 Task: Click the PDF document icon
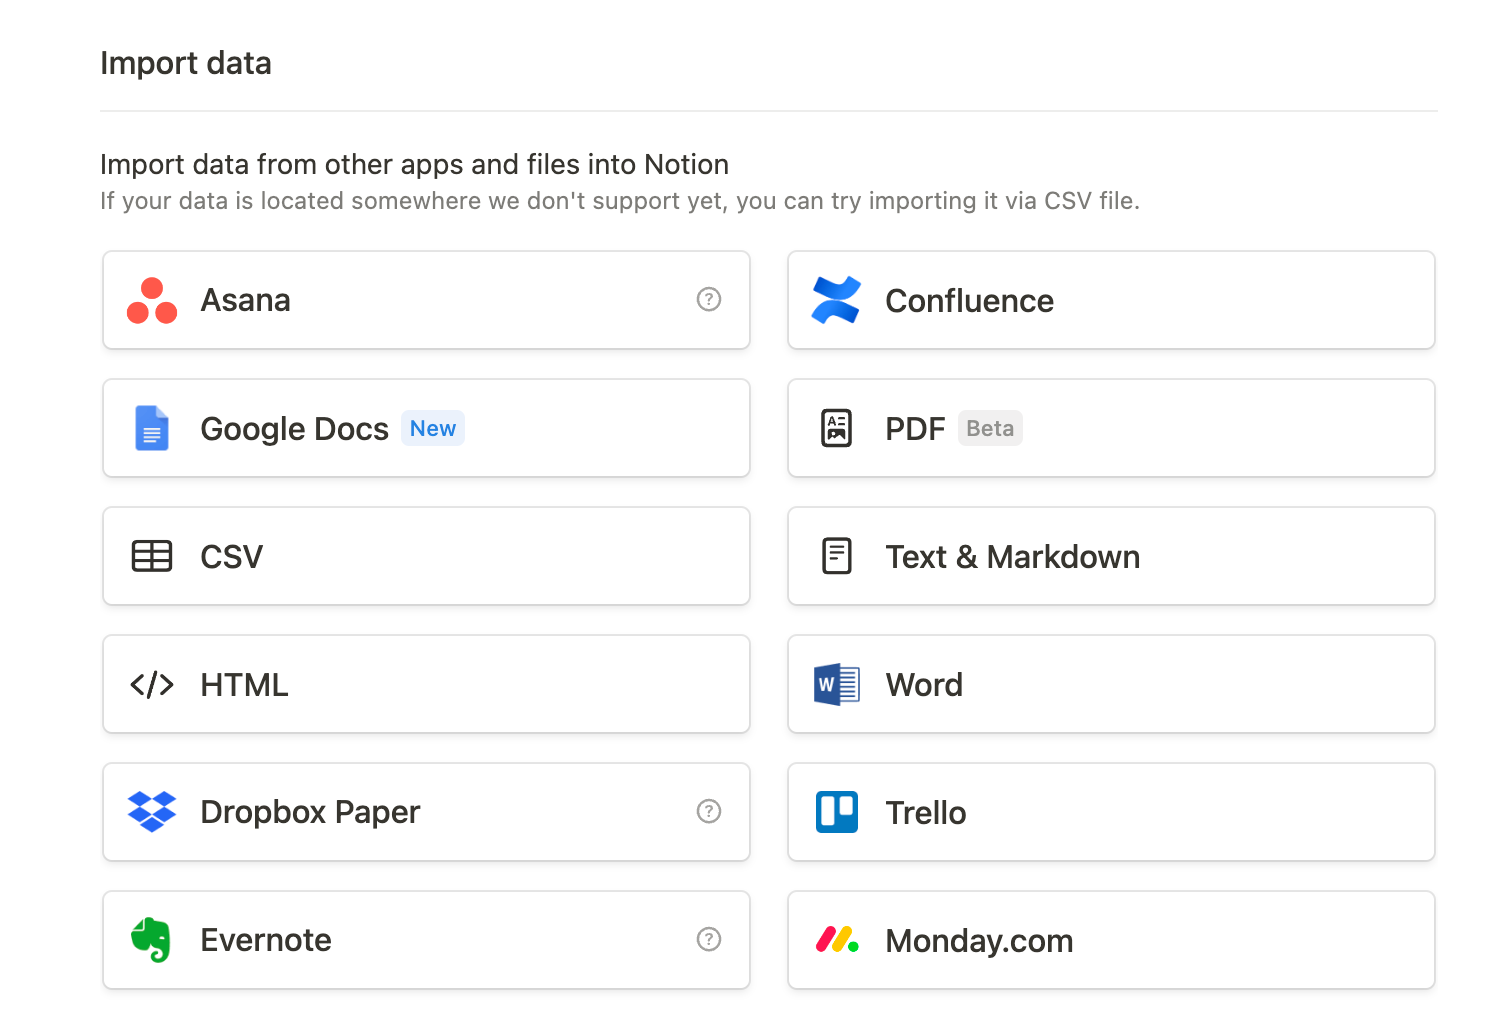pyautogui.click(x=837, y=428)
